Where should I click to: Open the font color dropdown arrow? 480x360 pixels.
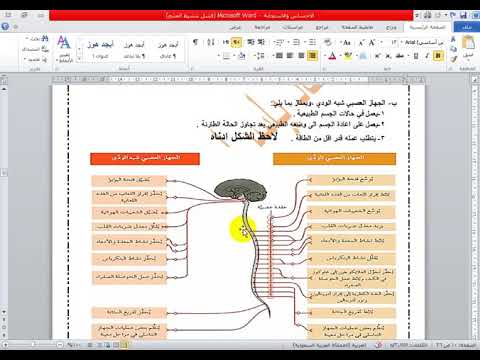pyautogui.click(x=326, y=56)
